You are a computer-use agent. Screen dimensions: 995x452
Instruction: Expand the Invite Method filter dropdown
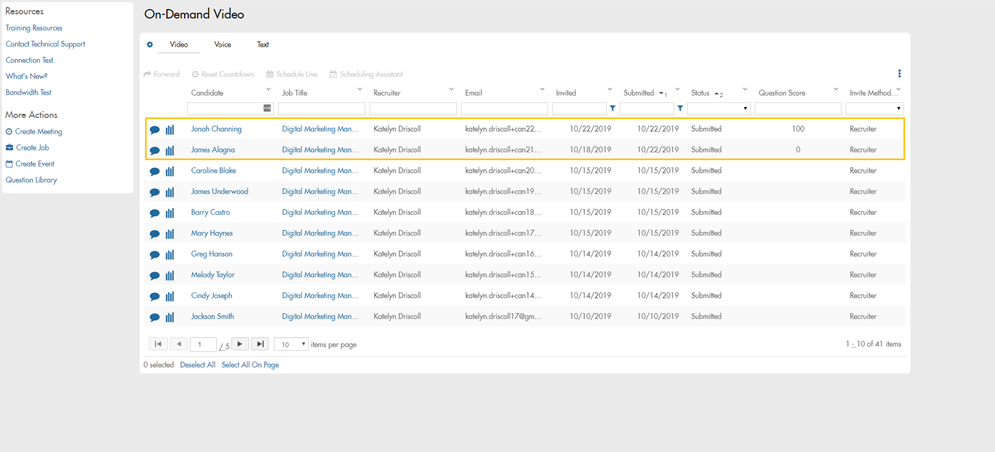[874, 108]
